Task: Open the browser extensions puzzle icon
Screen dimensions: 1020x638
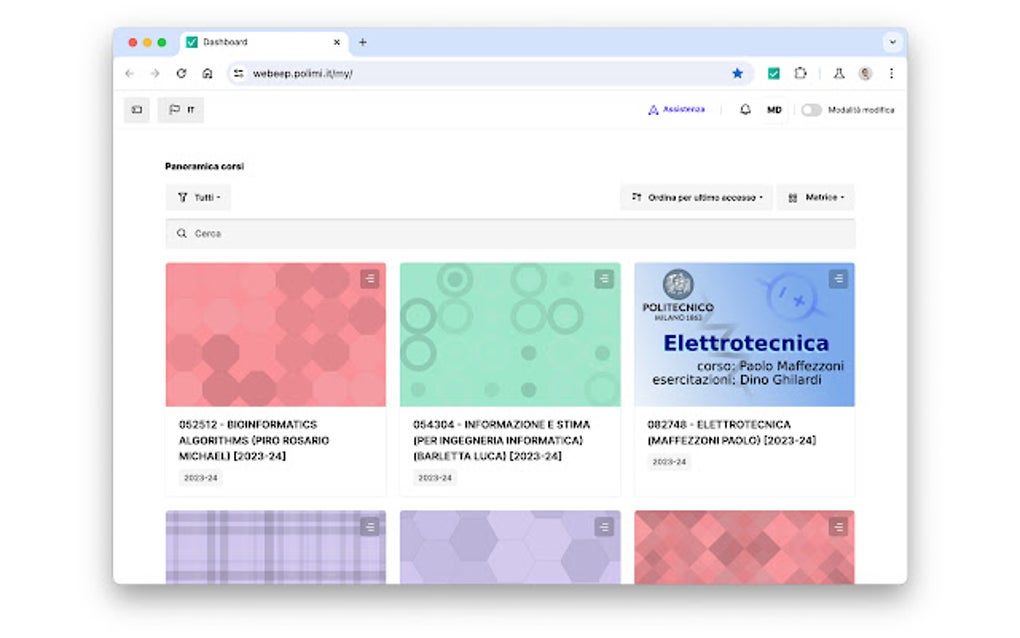Action: 800,73
